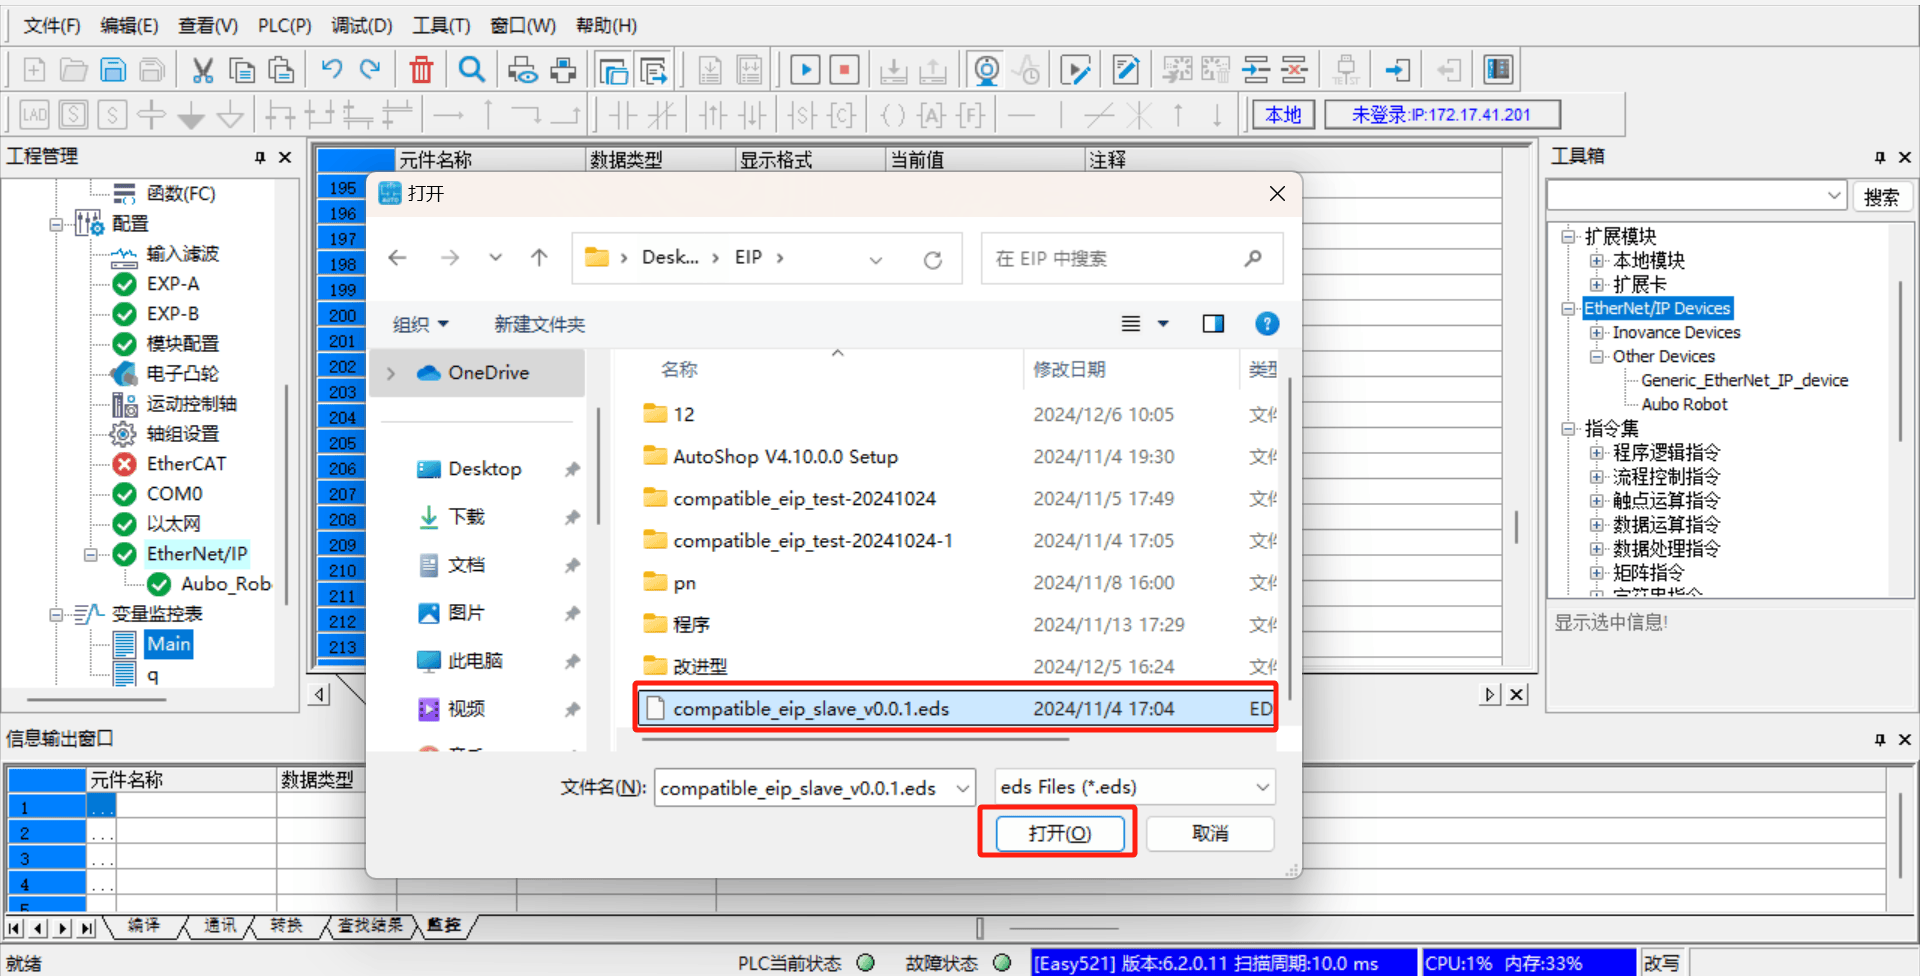The width and height of the screenshot is (1920, 976).
Task: Click the undo arrow toolbar icon
Action: [331, 70]
